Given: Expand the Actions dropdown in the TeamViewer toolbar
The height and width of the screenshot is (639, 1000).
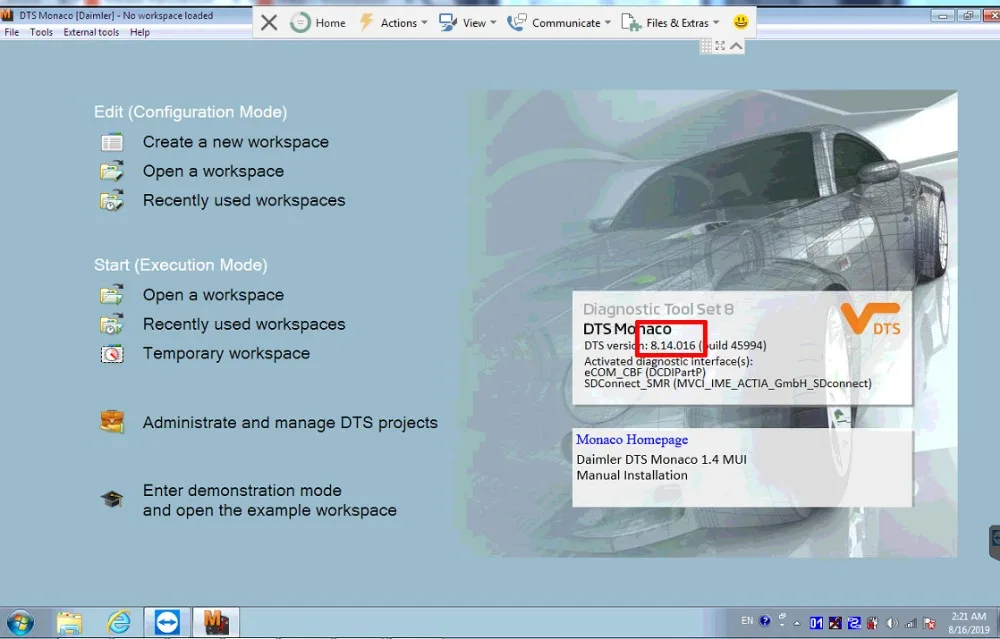Looking at the screenshot, I should [393, 23].
